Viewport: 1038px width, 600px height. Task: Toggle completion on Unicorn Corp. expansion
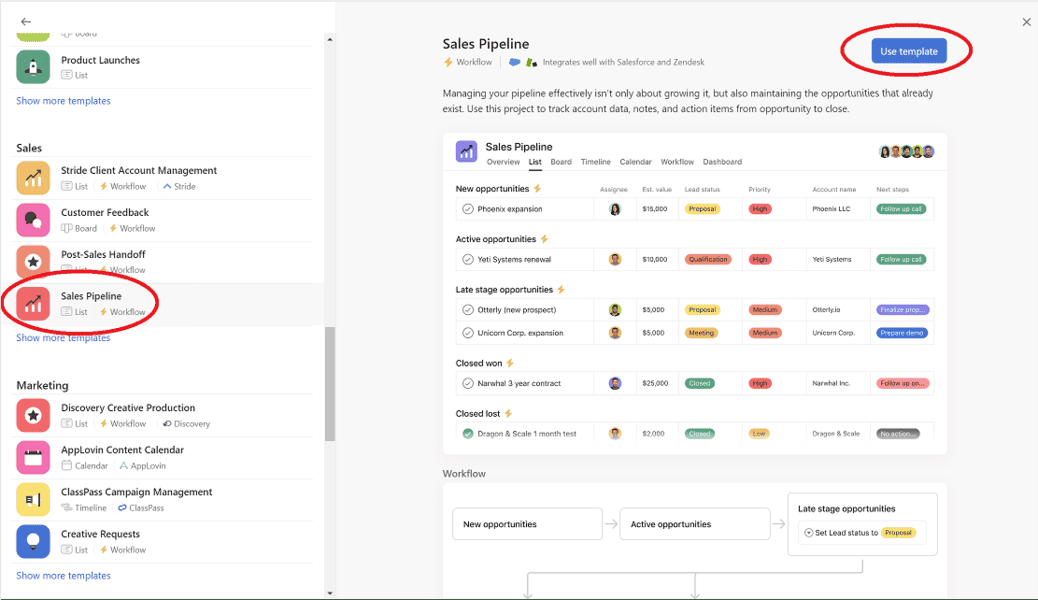pyautogui.click(x=469, y=333)
